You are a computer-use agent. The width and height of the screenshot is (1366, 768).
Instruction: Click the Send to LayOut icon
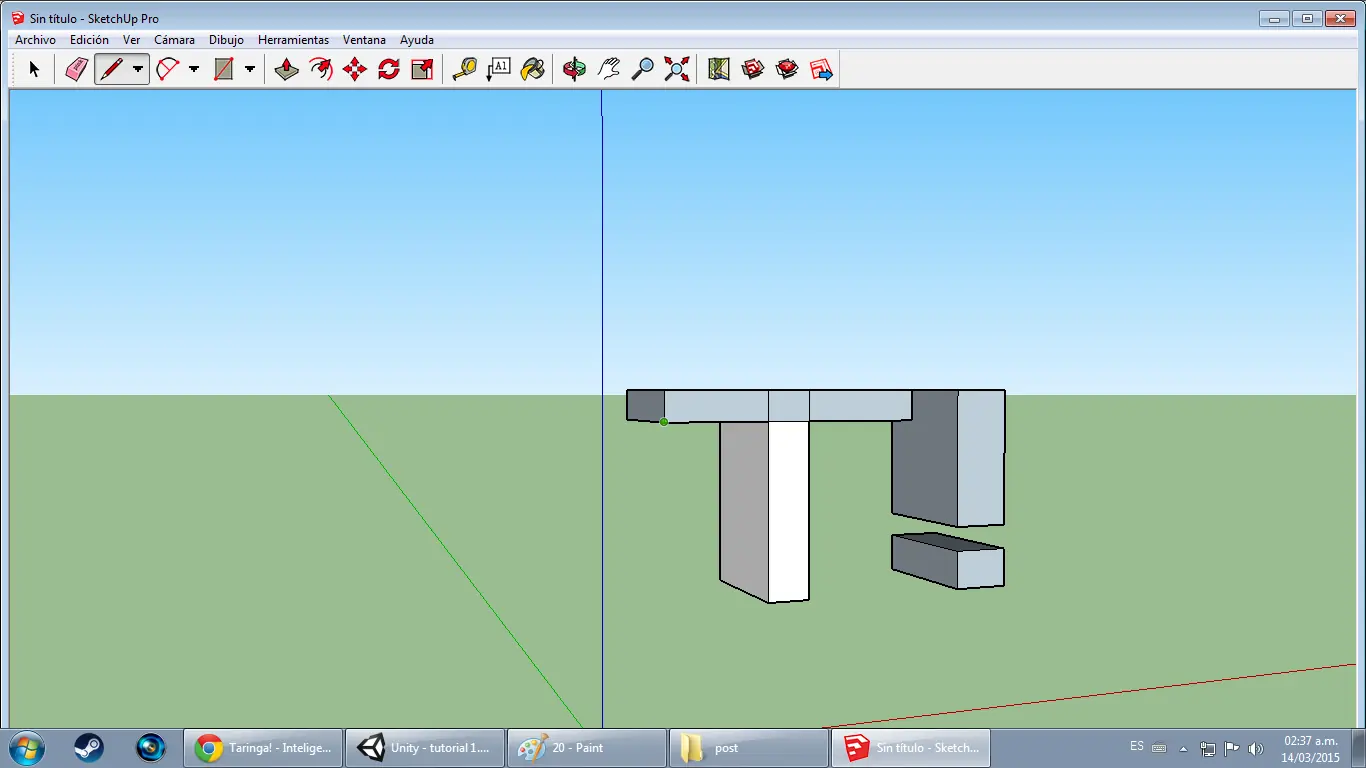pos(821,69)
